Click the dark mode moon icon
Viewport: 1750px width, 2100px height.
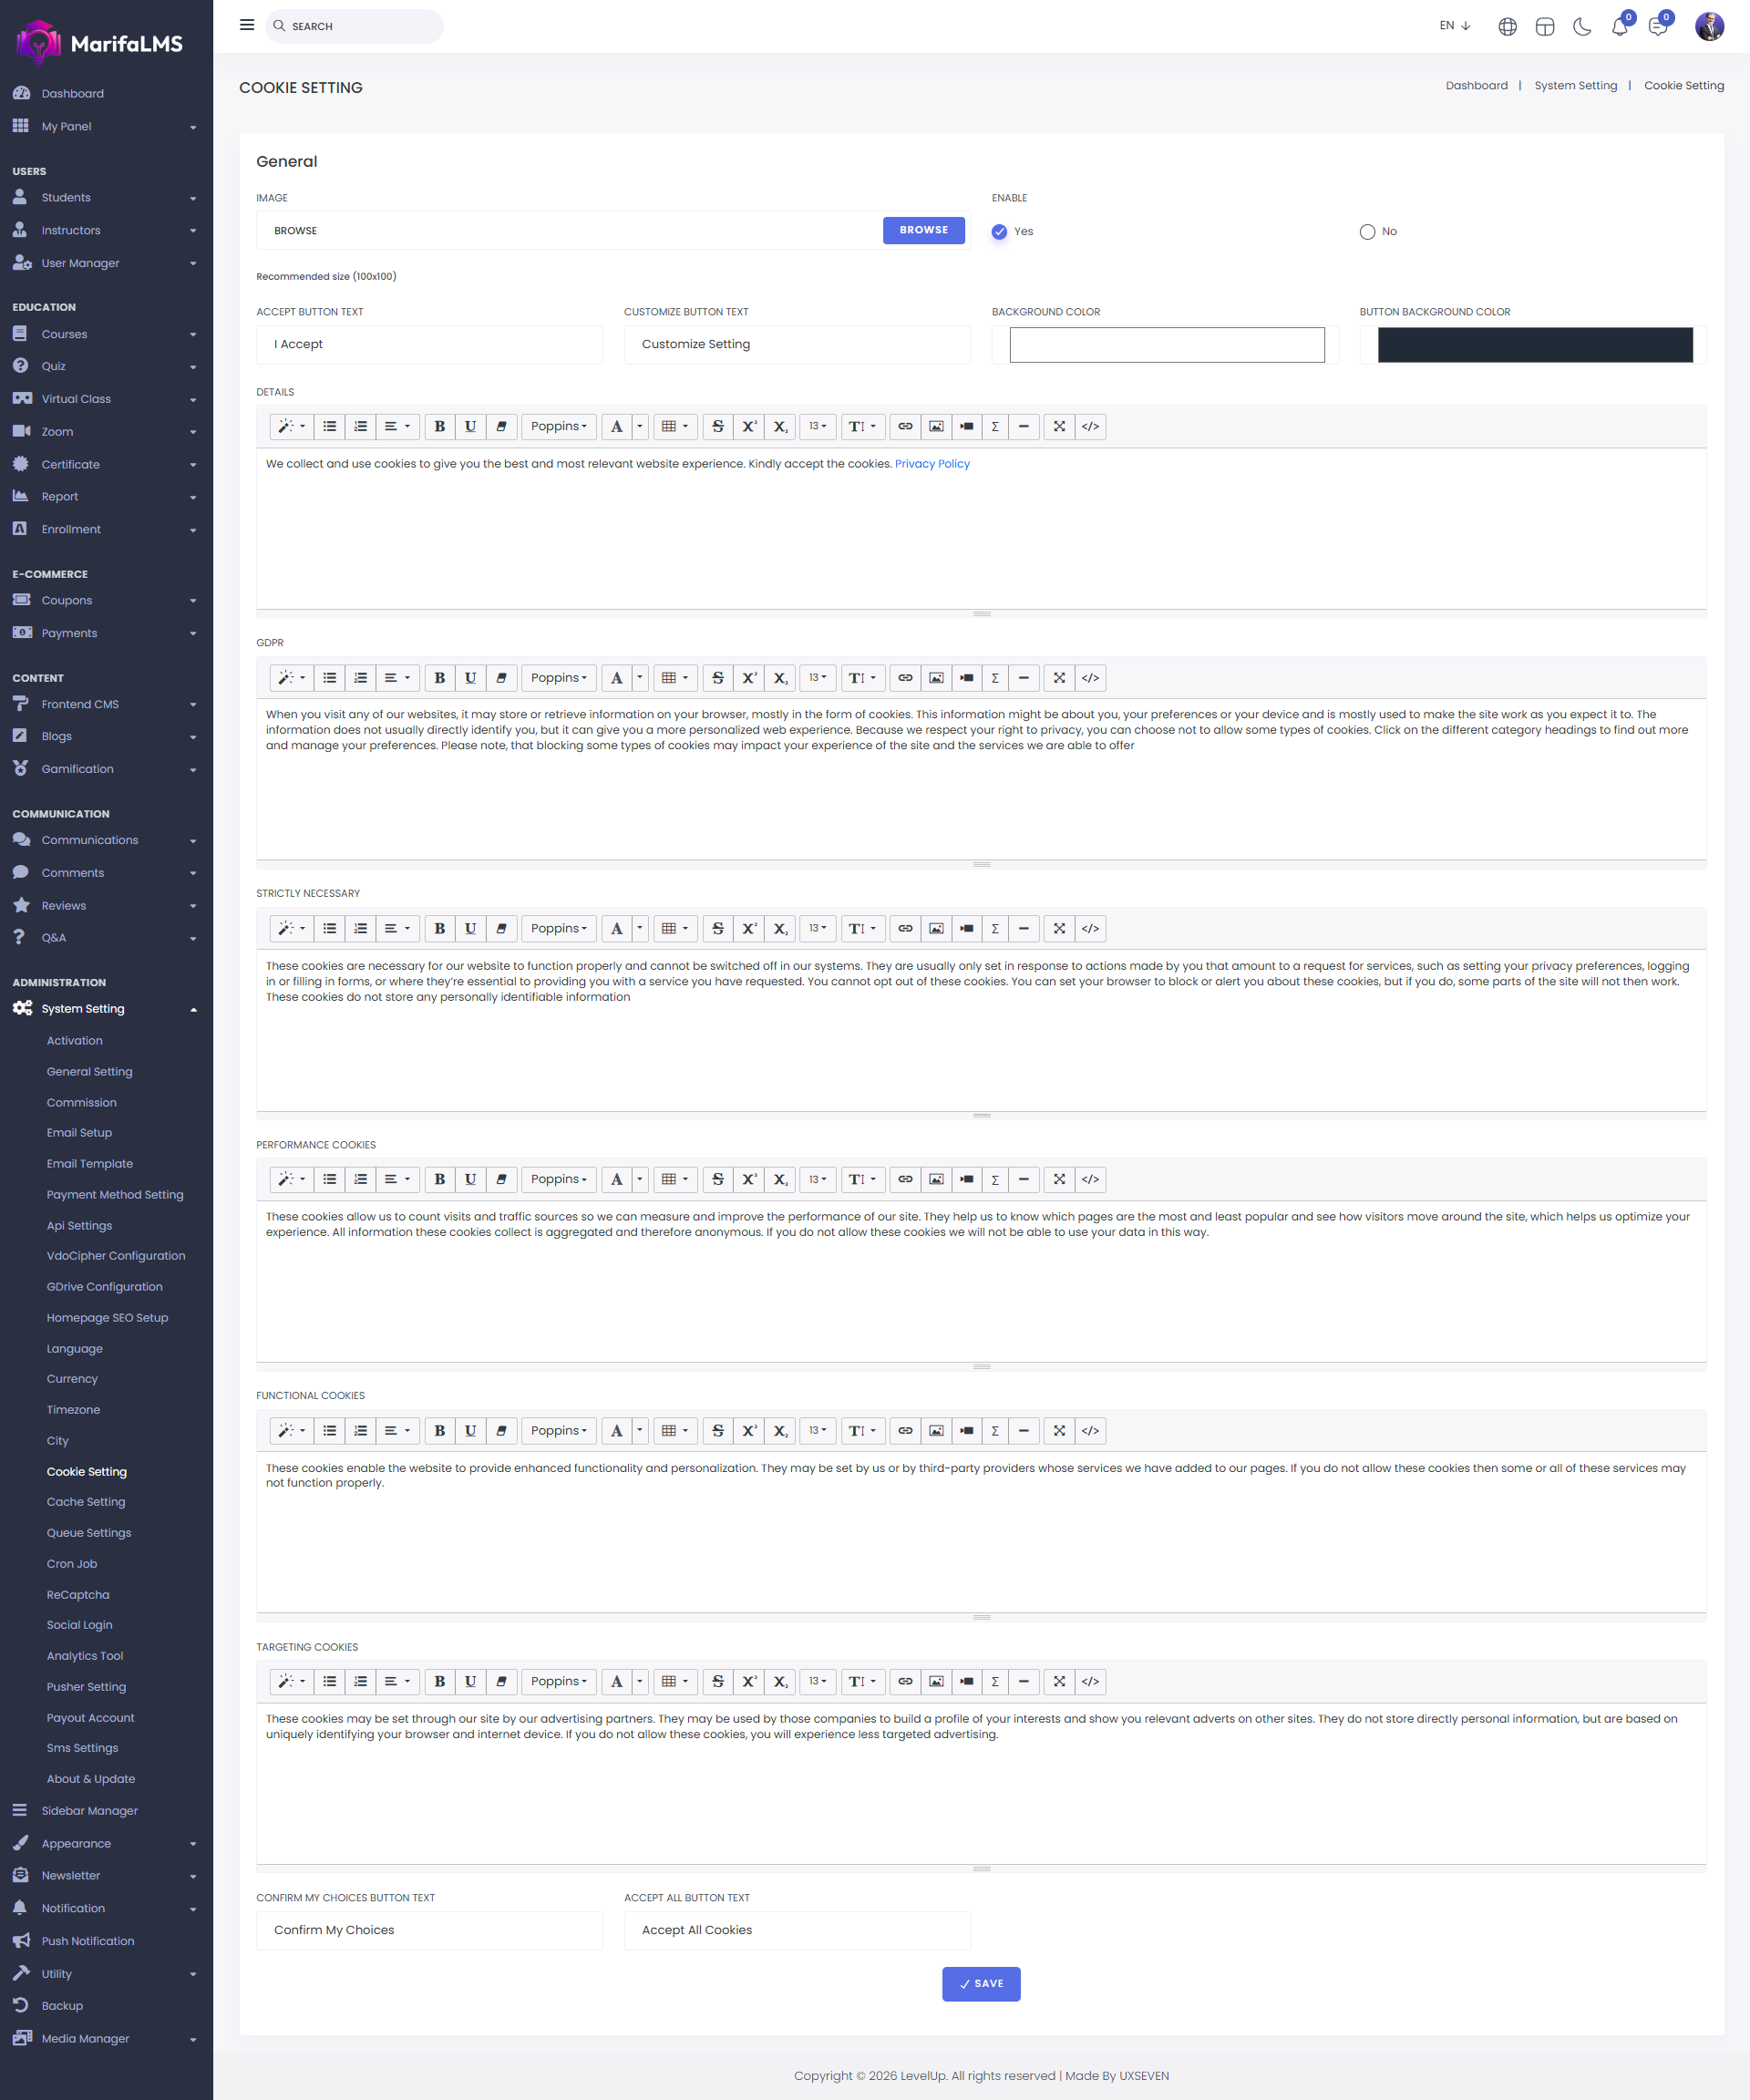1582,27
